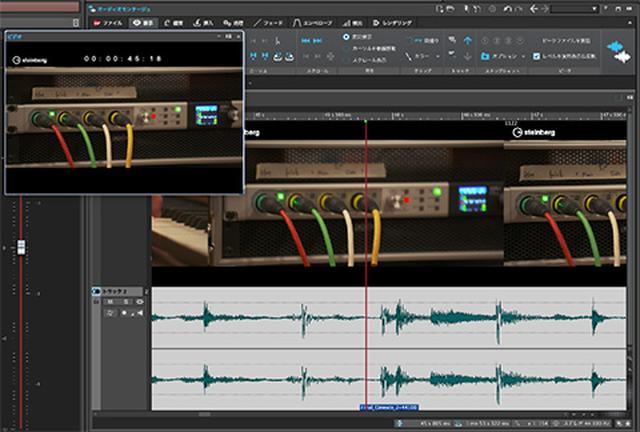The image size is (640, 432).
Task: Click the lower track stack icon
Action: pos(452,55)
